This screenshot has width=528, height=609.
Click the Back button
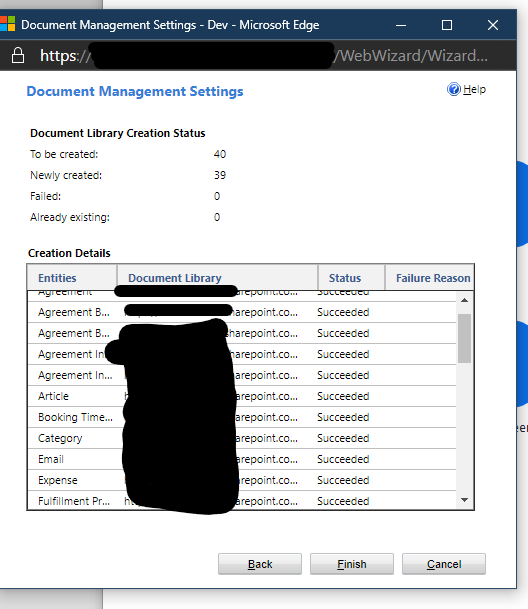coord(260,564)
